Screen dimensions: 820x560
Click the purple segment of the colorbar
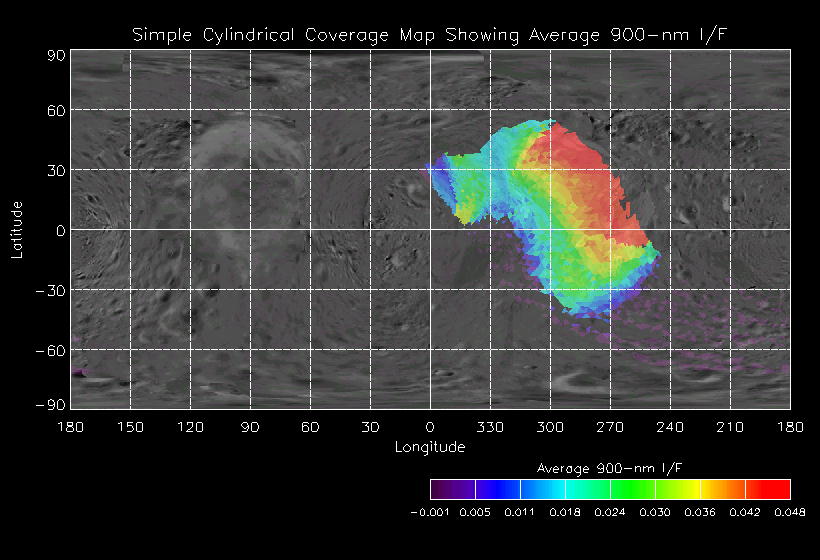pyautogui.click(x=453, y=489)
